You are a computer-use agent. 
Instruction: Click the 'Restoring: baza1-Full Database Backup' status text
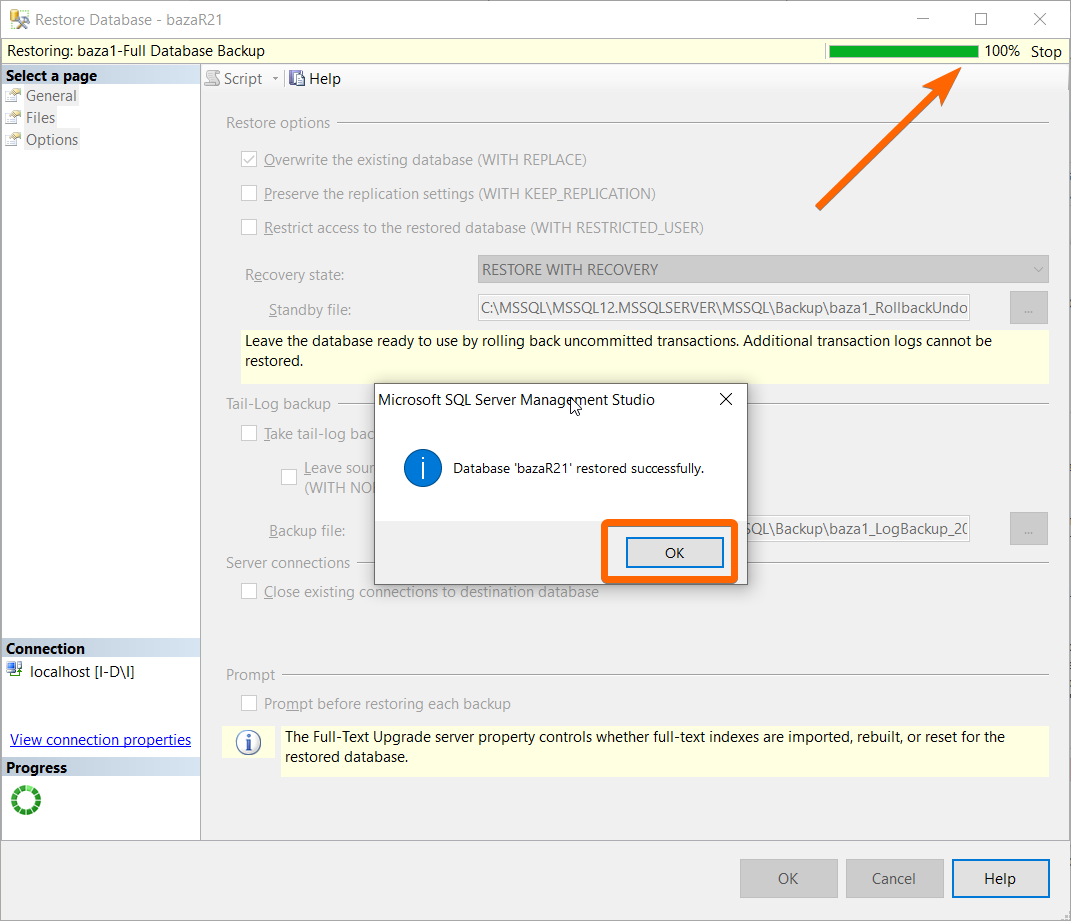136,51
